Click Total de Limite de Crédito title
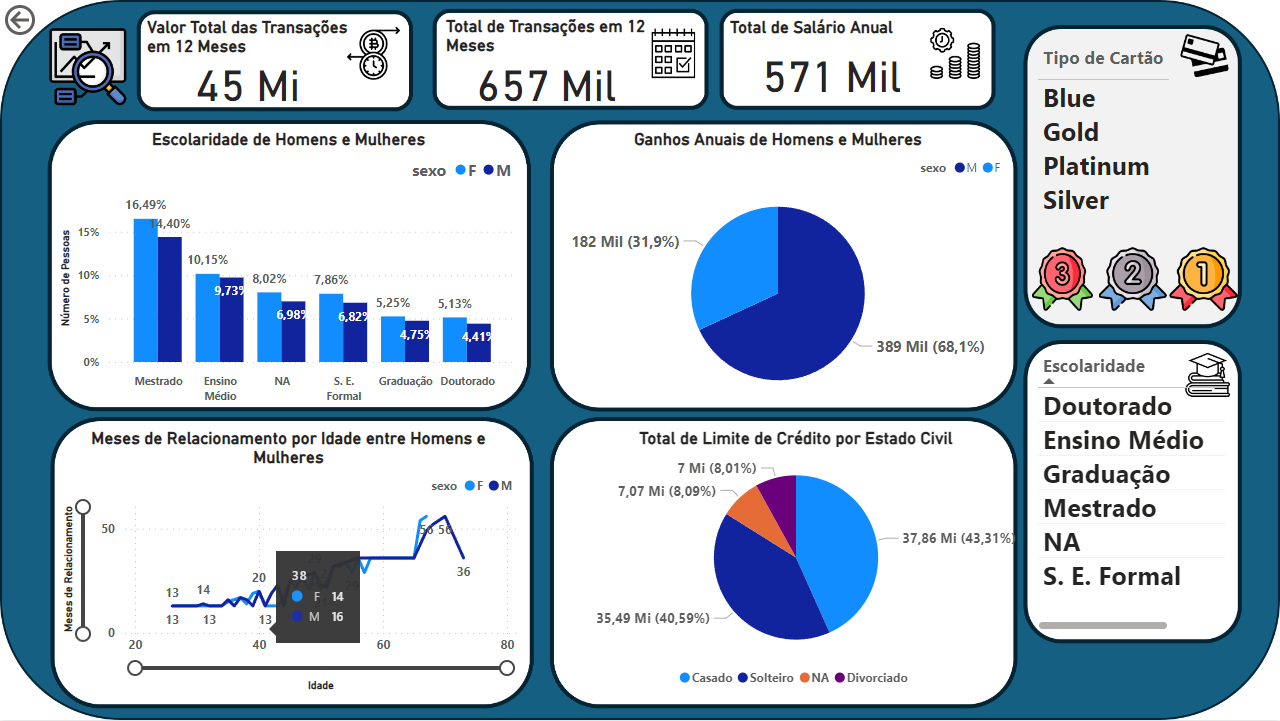1280x721 pixels. 795,438
